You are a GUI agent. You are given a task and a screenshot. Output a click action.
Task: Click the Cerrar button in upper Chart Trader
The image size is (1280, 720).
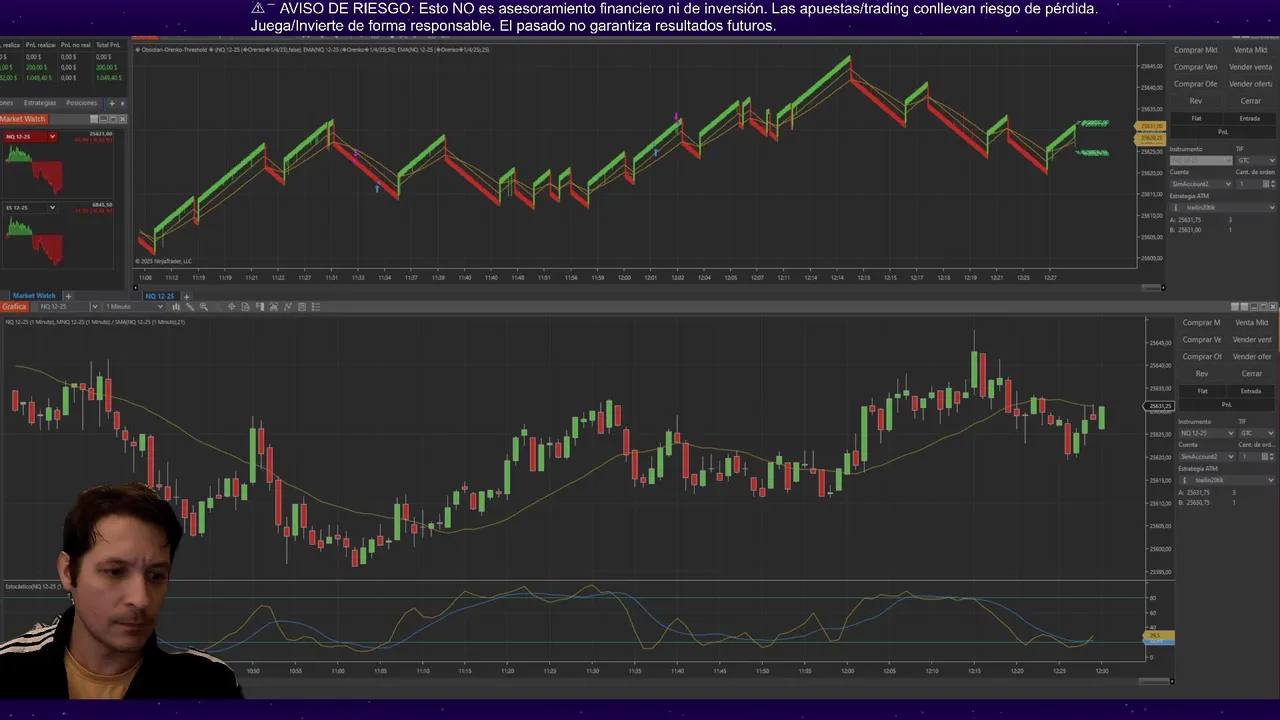[x=1251, y=101]
